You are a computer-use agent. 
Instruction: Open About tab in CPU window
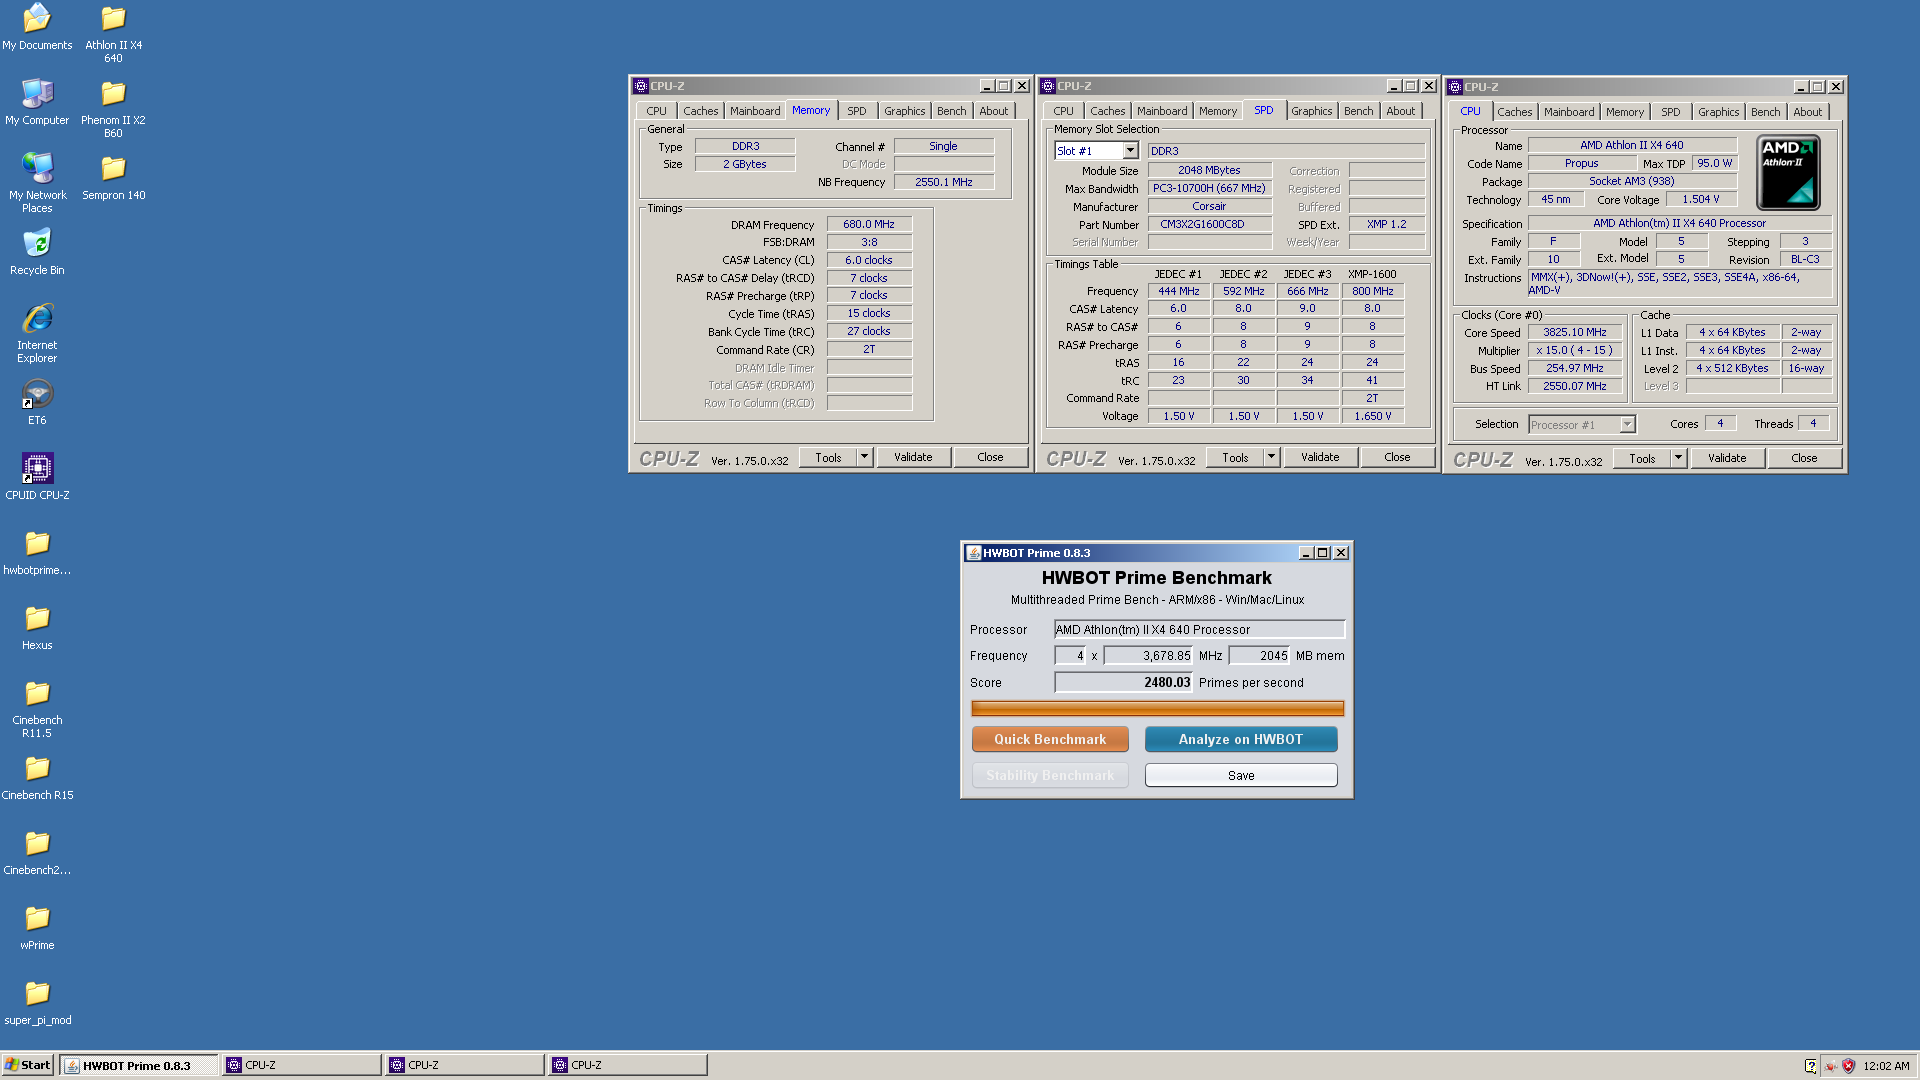click(1807, 112)
